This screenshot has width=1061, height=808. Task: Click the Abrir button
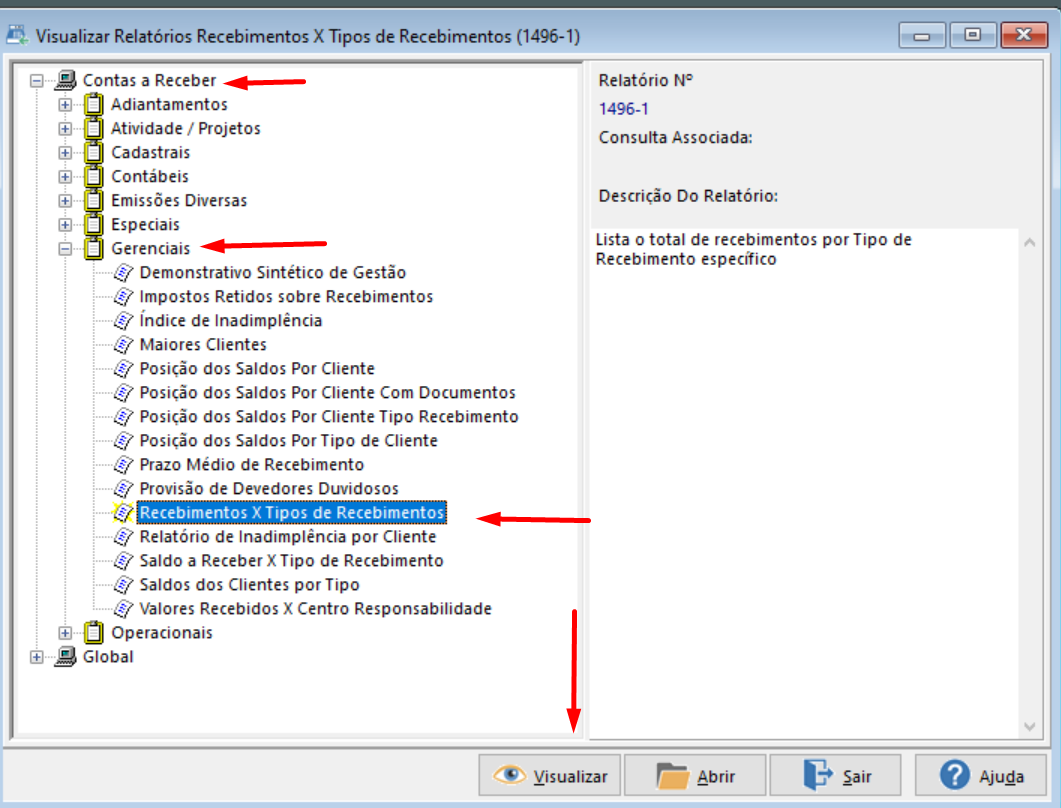pyautogui.click(x=695, y=776)
